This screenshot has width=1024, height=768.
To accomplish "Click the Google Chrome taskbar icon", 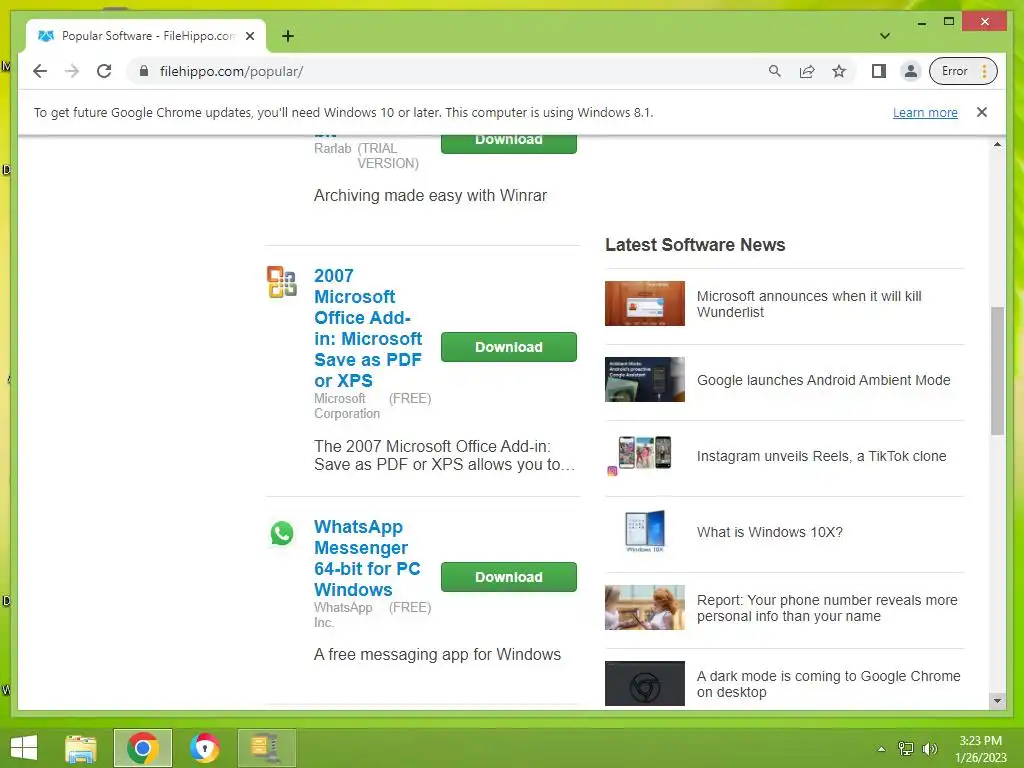I will pos(142,748).
